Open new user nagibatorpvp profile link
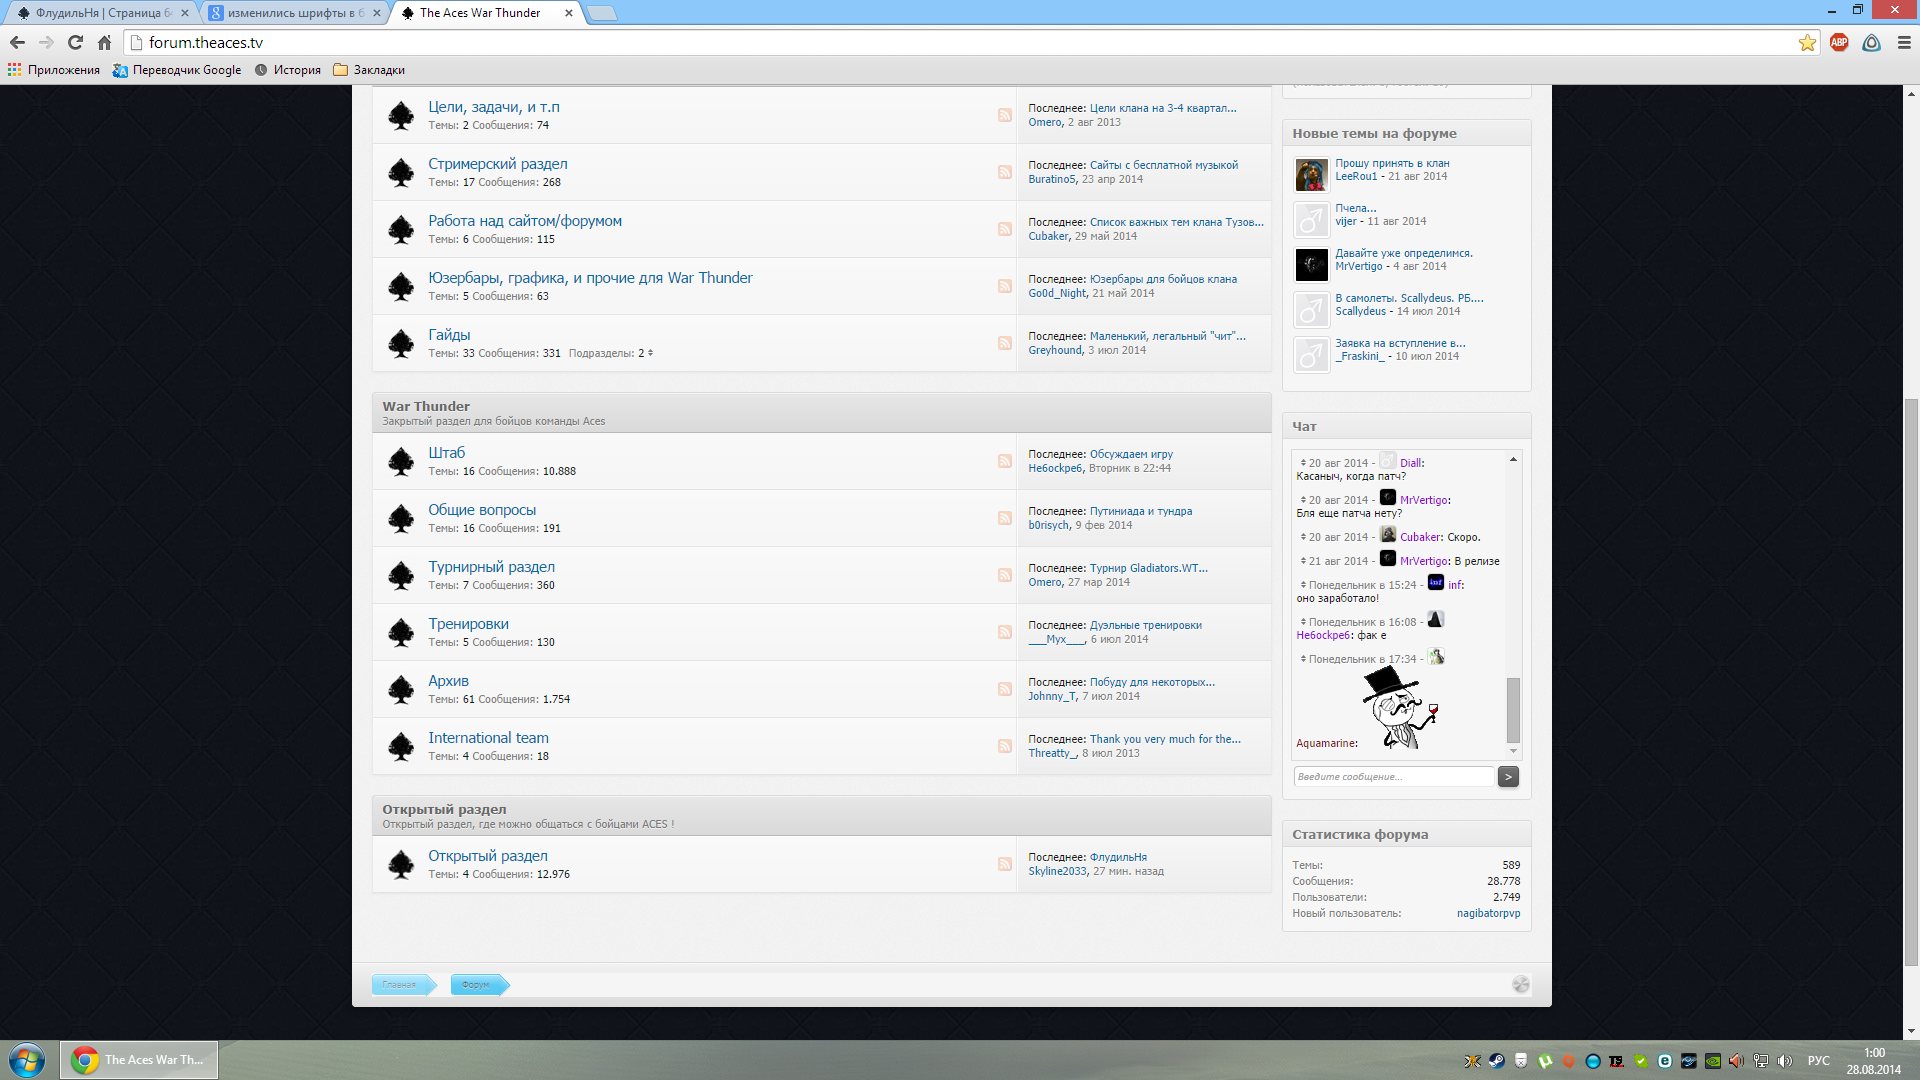 pyautogui.click(x=1488, y=913)
